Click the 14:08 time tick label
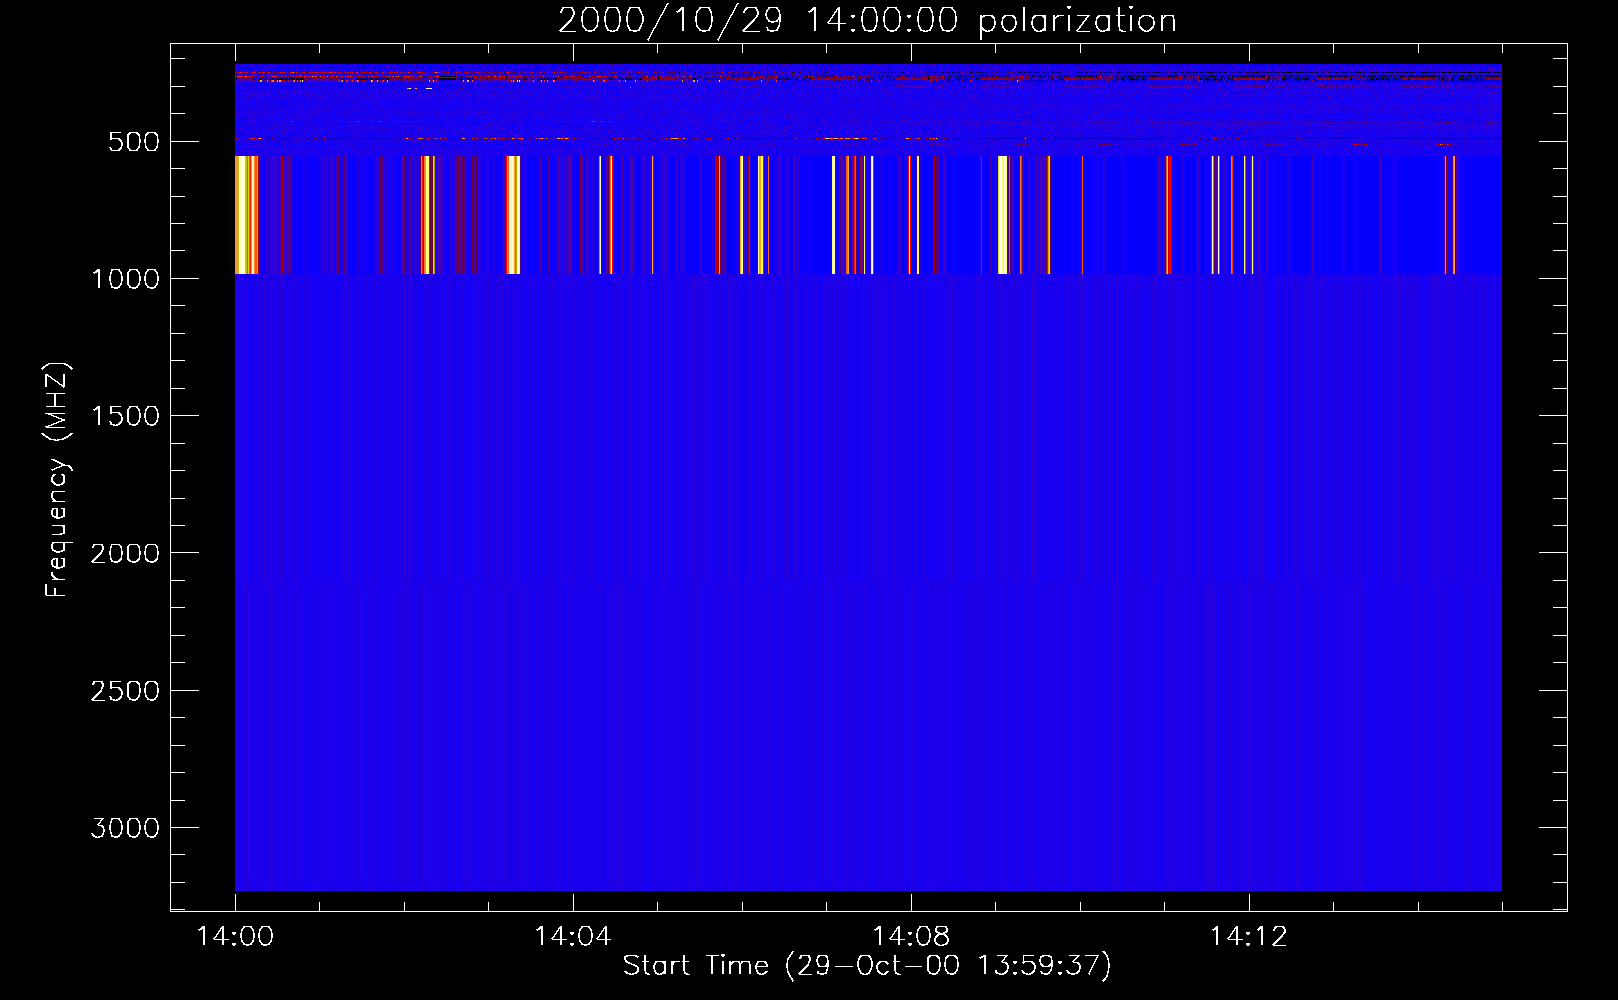The height and width of the screenshot is (1000, 1618). point(910,937)
